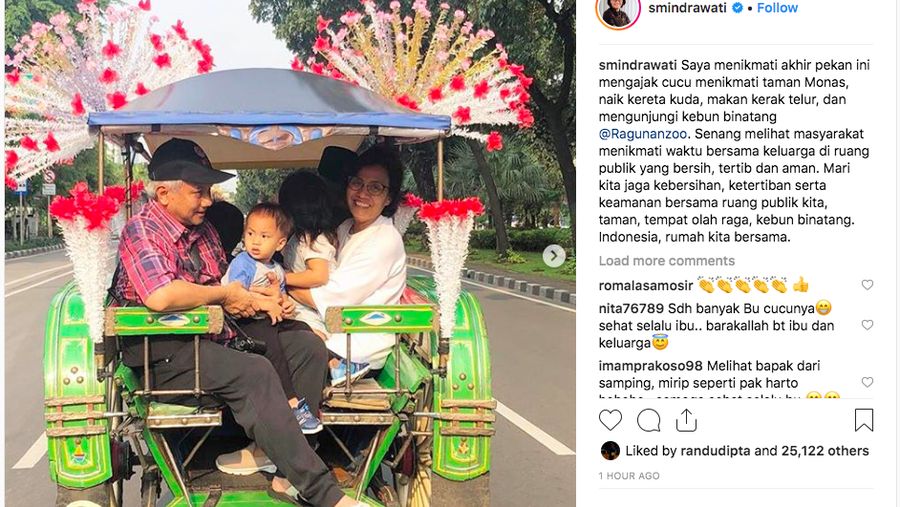
Task: View randudipta's profile in likes line
Action: pos(715,451)
